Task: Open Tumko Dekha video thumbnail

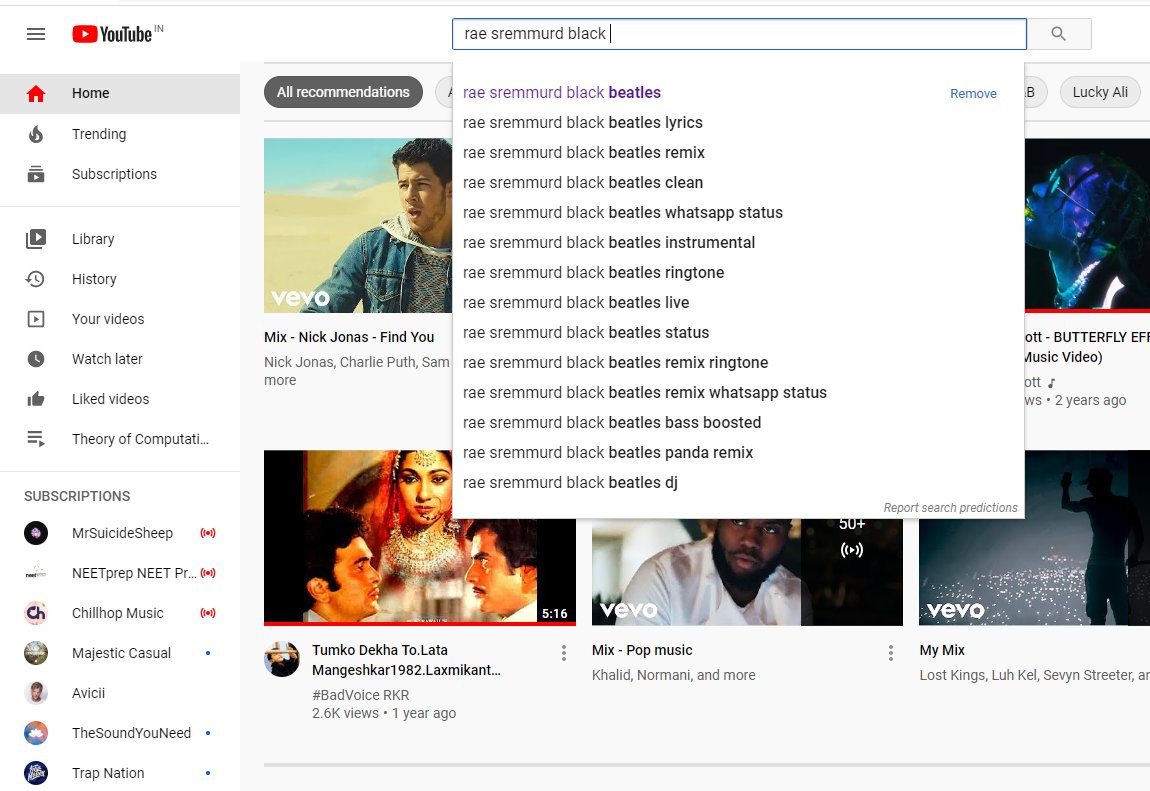Action: click(420, 537)
